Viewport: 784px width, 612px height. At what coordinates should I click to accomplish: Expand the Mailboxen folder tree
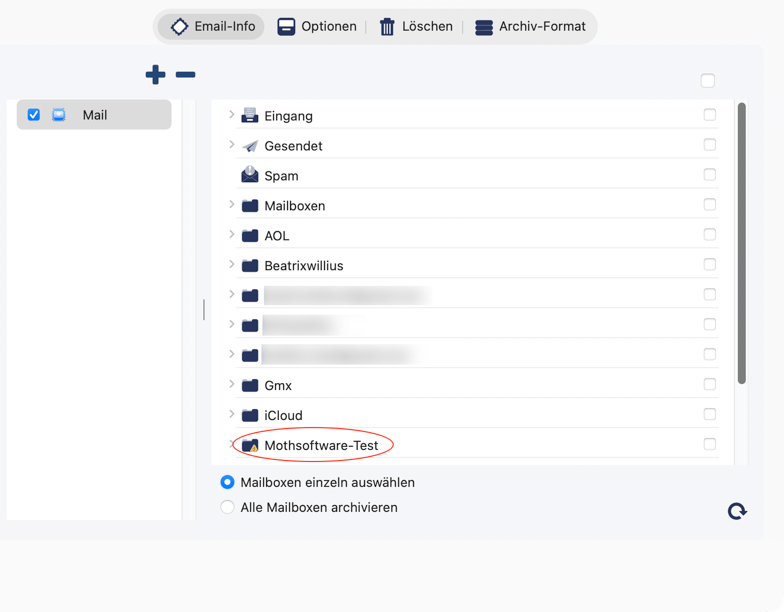point(231,205)
